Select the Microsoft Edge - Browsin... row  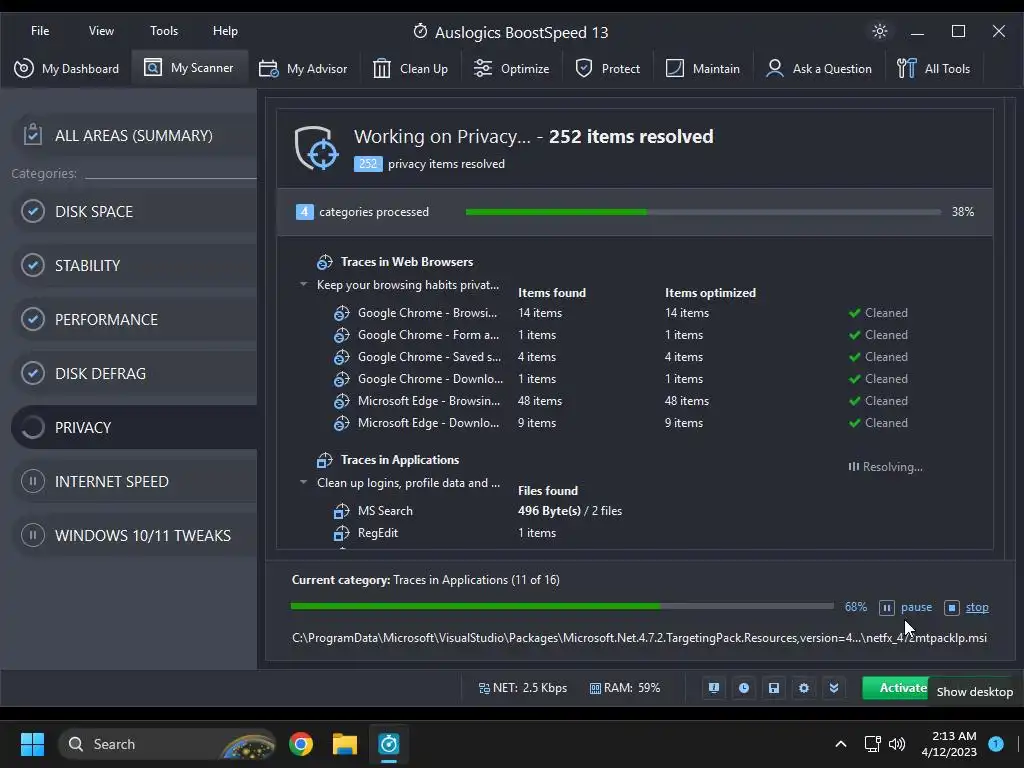click(619, 401)
